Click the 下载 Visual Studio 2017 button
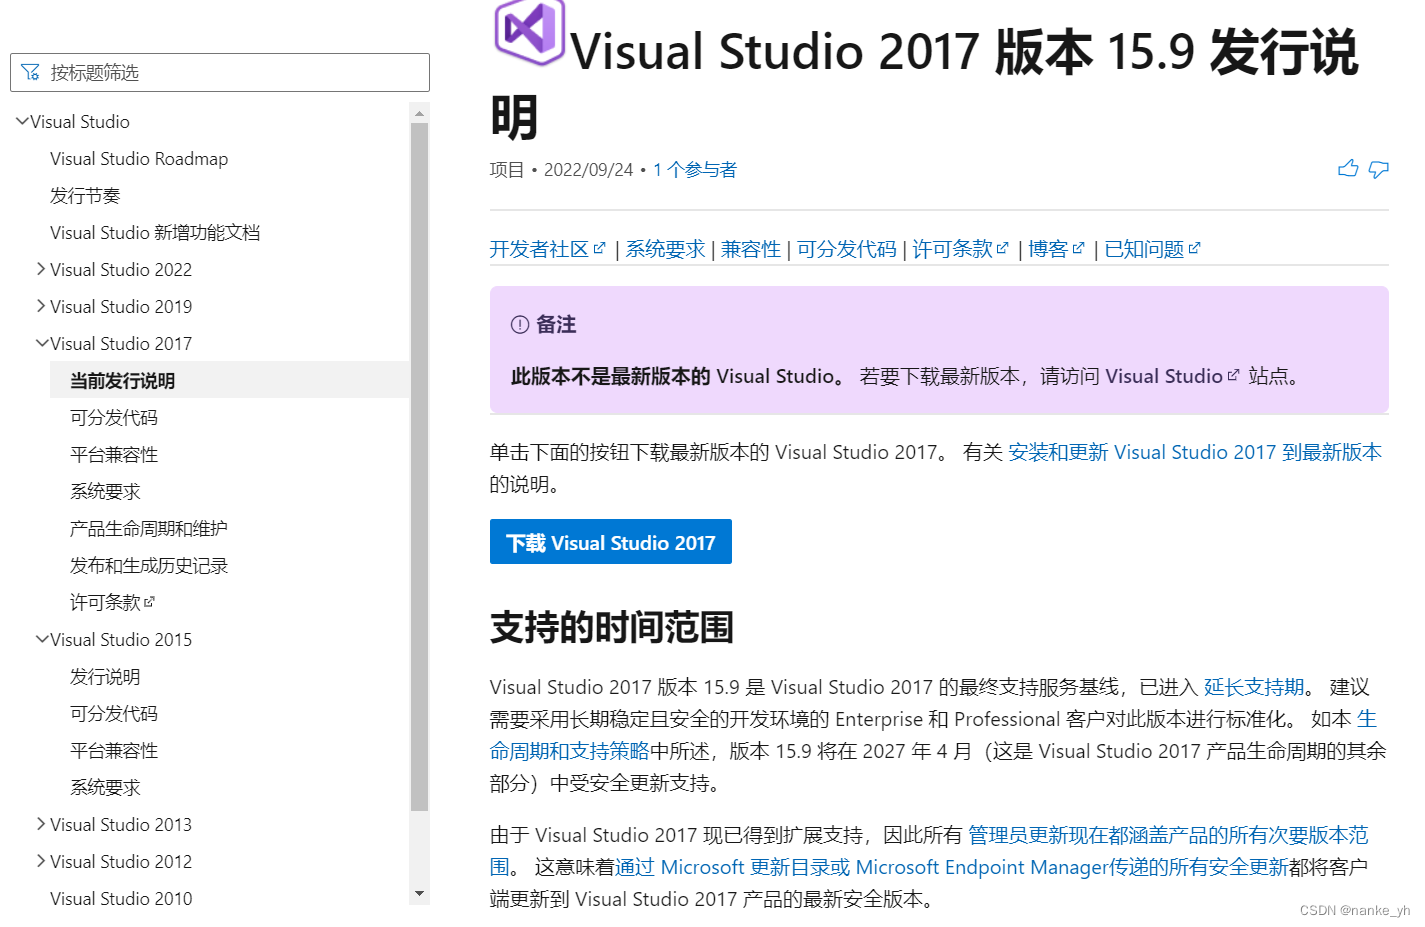 pyautogui.click(x=611, y=541)
